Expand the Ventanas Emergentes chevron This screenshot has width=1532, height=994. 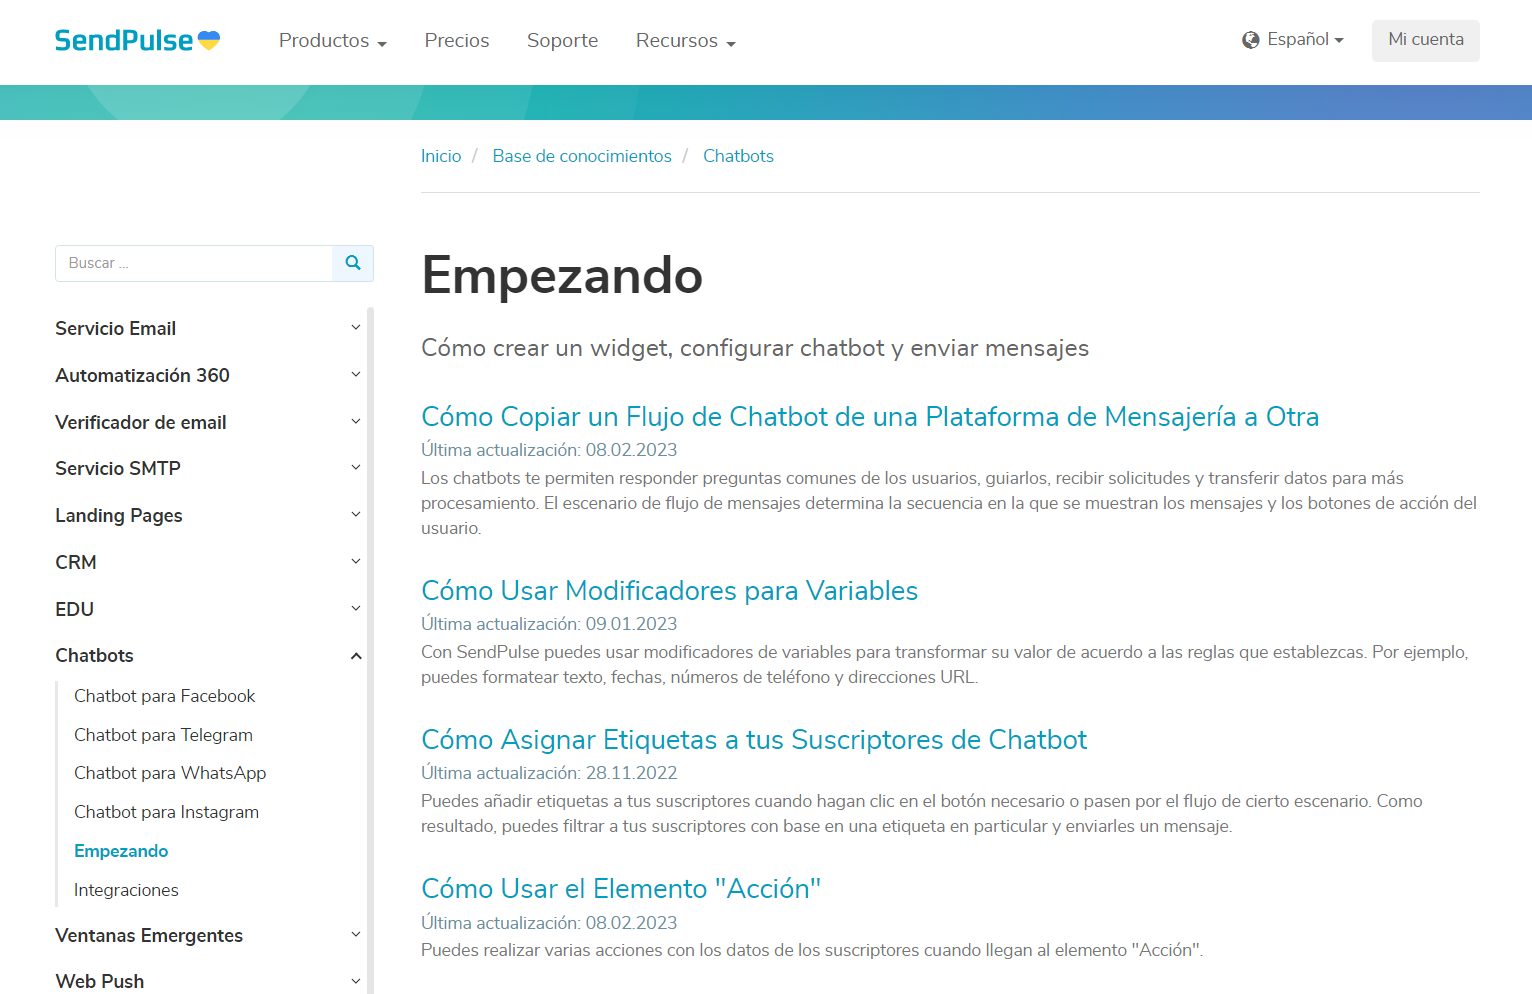356,935
